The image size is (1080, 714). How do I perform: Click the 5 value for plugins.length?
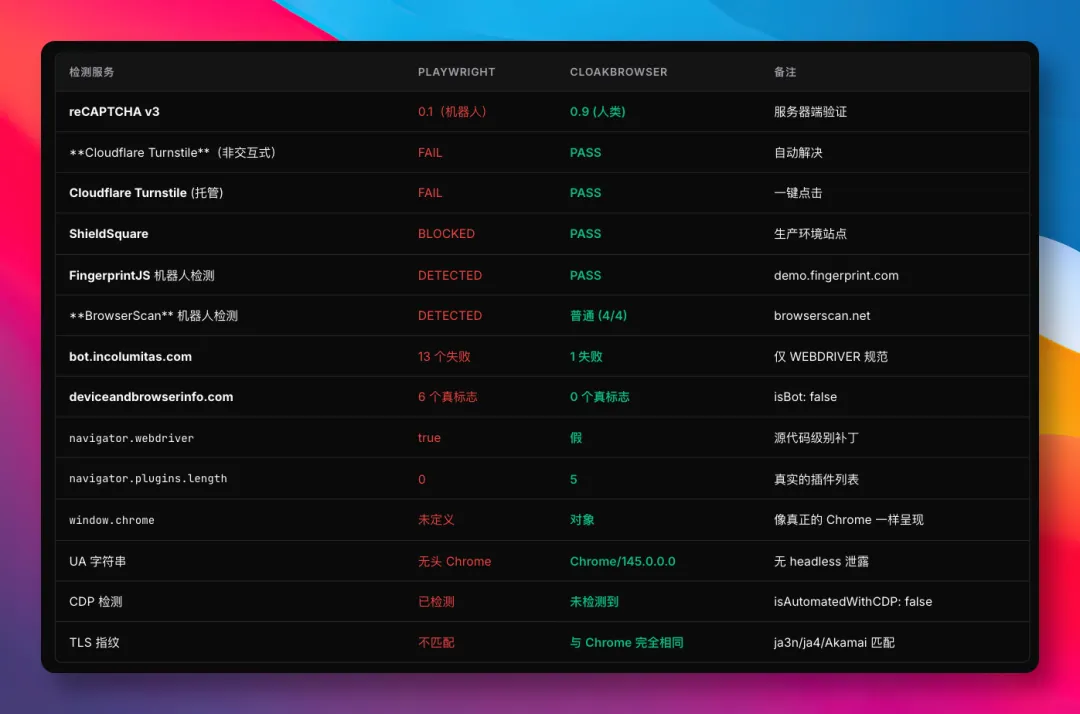click(x=573, y=479)
